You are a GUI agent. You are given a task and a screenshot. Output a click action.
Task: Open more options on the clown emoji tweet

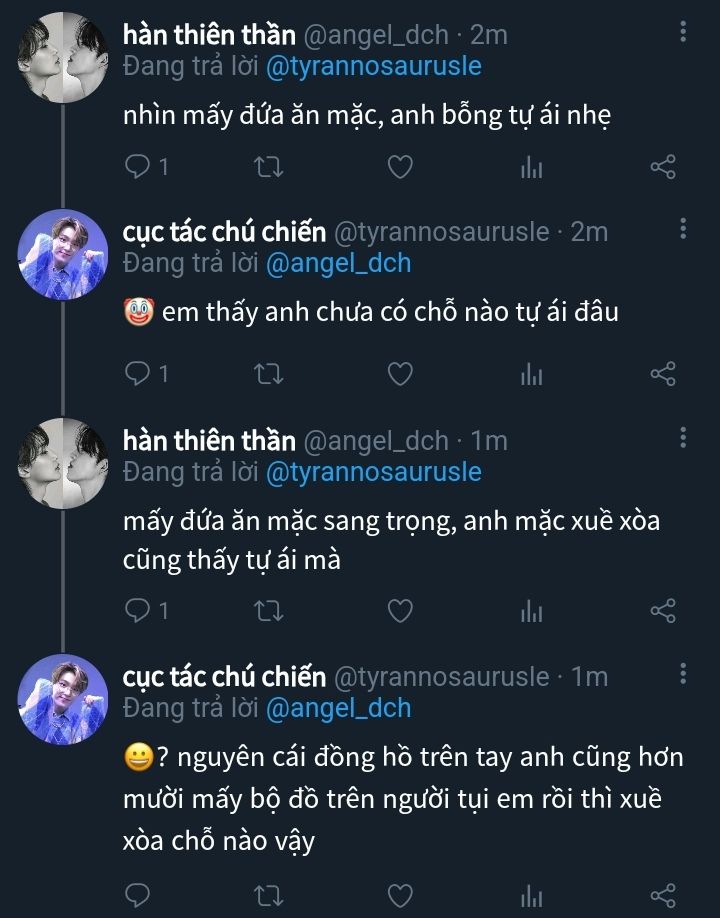point(683,231)
